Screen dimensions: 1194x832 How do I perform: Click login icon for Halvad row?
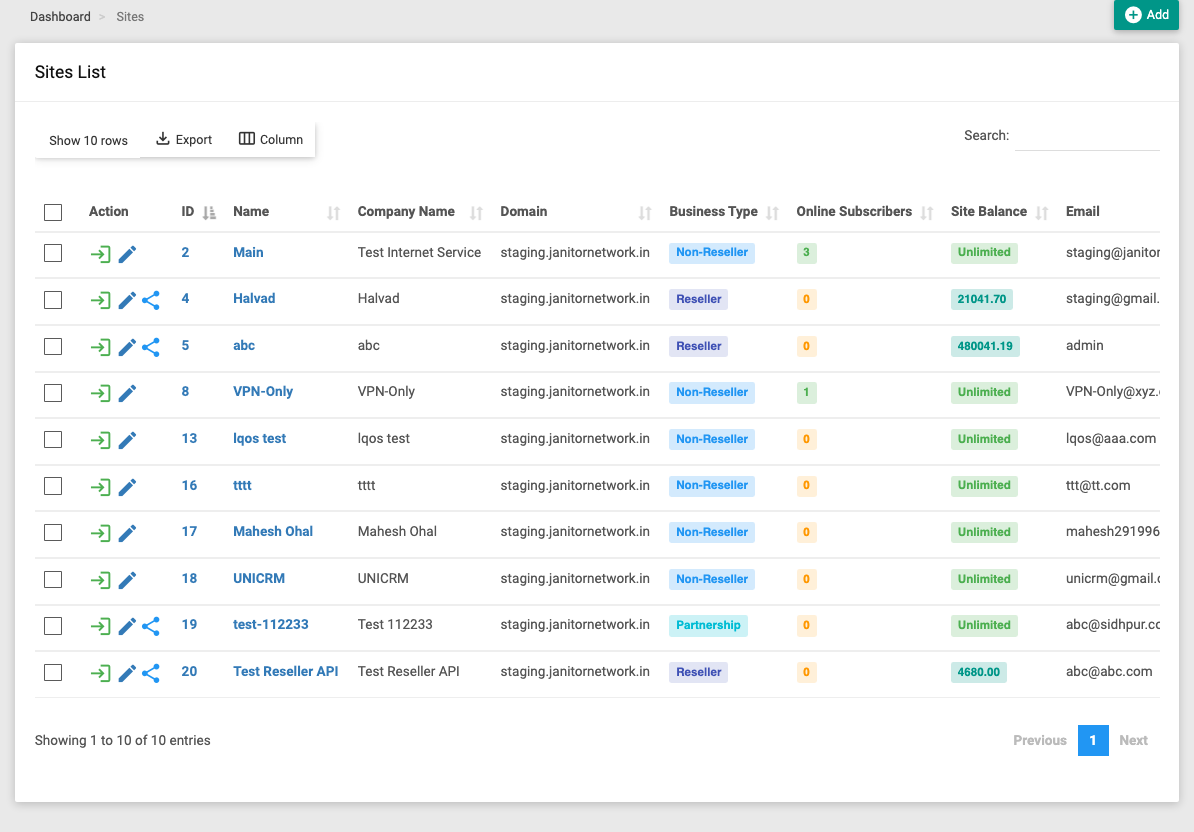101,300
